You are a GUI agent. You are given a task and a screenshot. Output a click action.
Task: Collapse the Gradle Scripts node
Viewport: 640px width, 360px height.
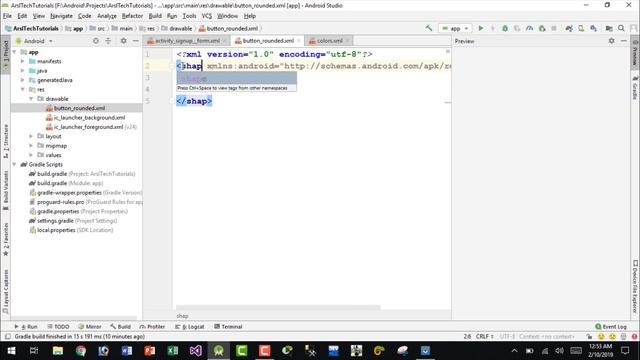click(x=15, y=164)
